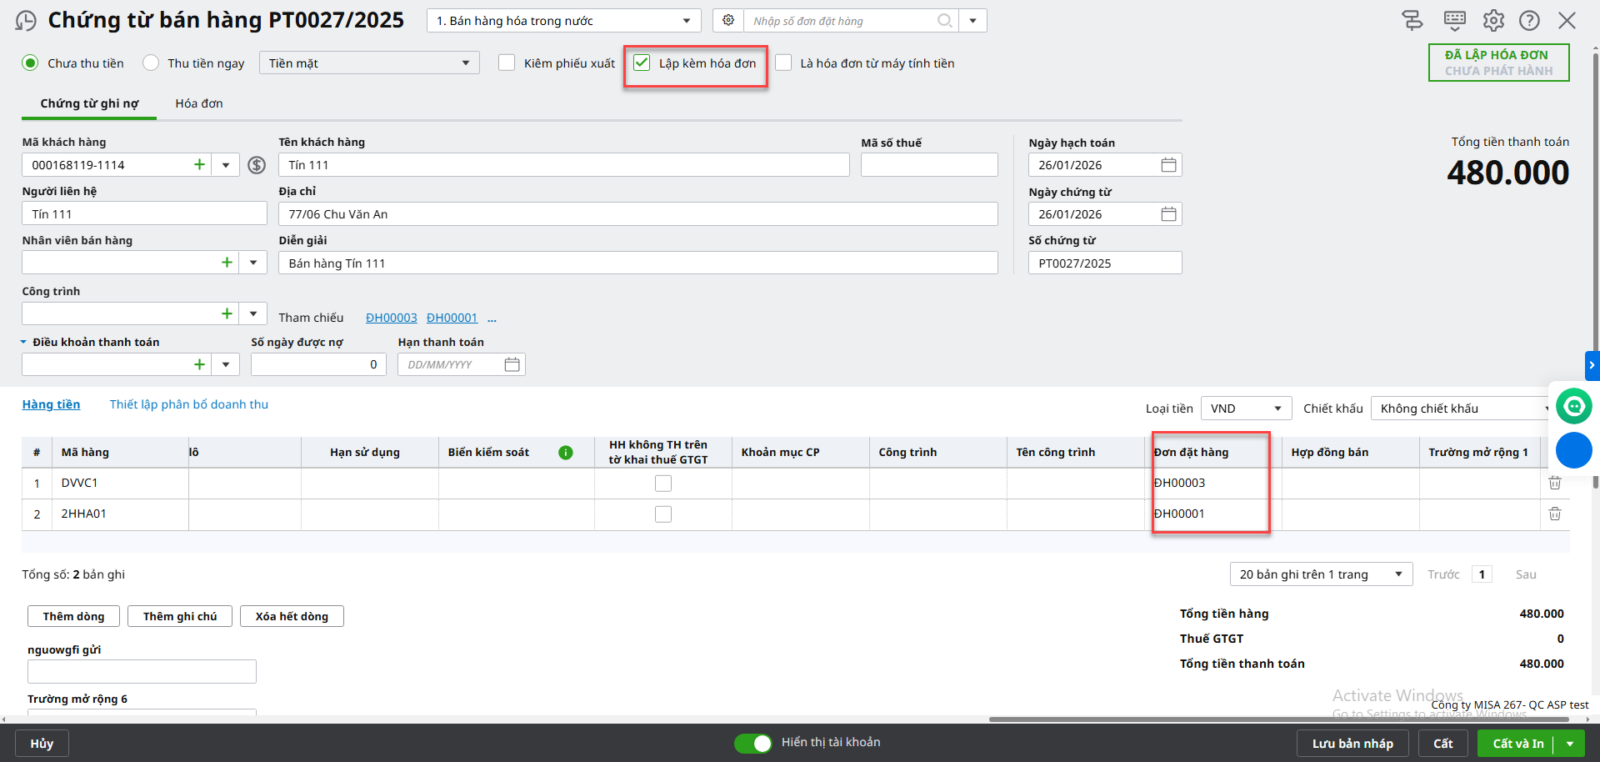Select the Thu tiền ngay radio button
The width and height of the screenshot is (1600, 762).
(151, 63)
